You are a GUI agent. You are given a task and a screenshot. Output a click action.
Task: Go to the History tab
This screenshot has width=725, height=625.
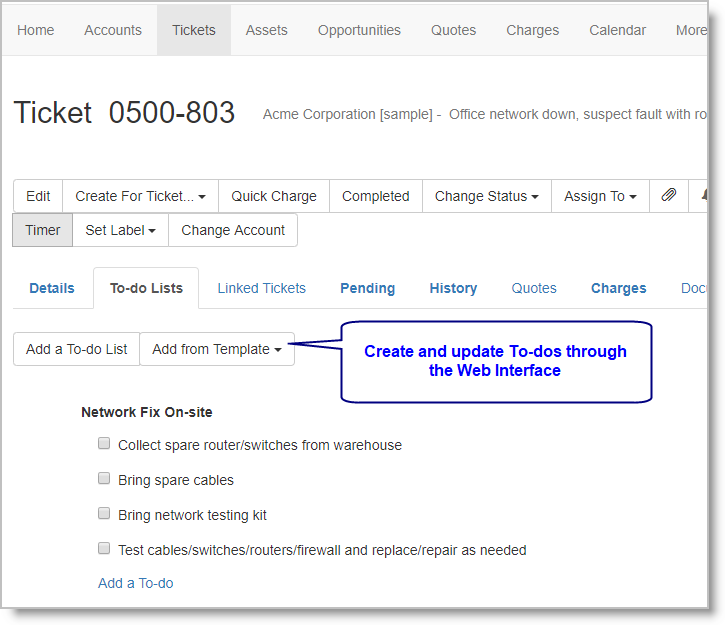(x=453, y=288)
